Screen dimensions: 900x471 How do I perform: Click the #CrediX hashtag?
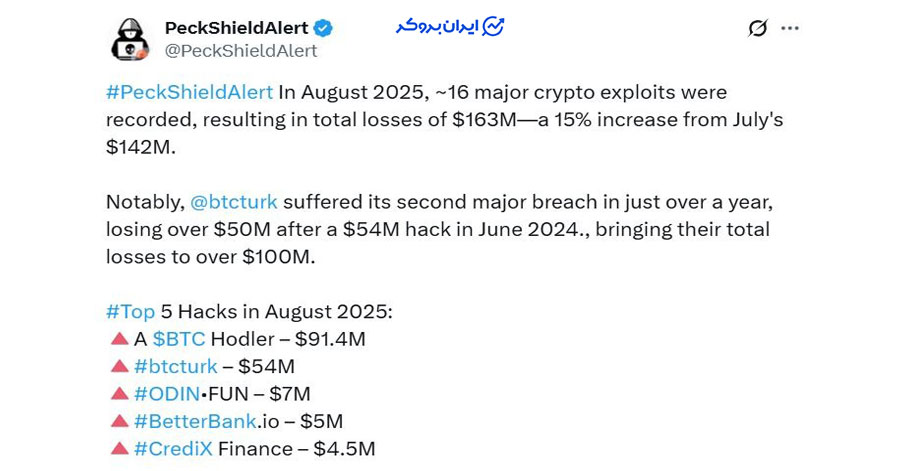pos(172,449)
